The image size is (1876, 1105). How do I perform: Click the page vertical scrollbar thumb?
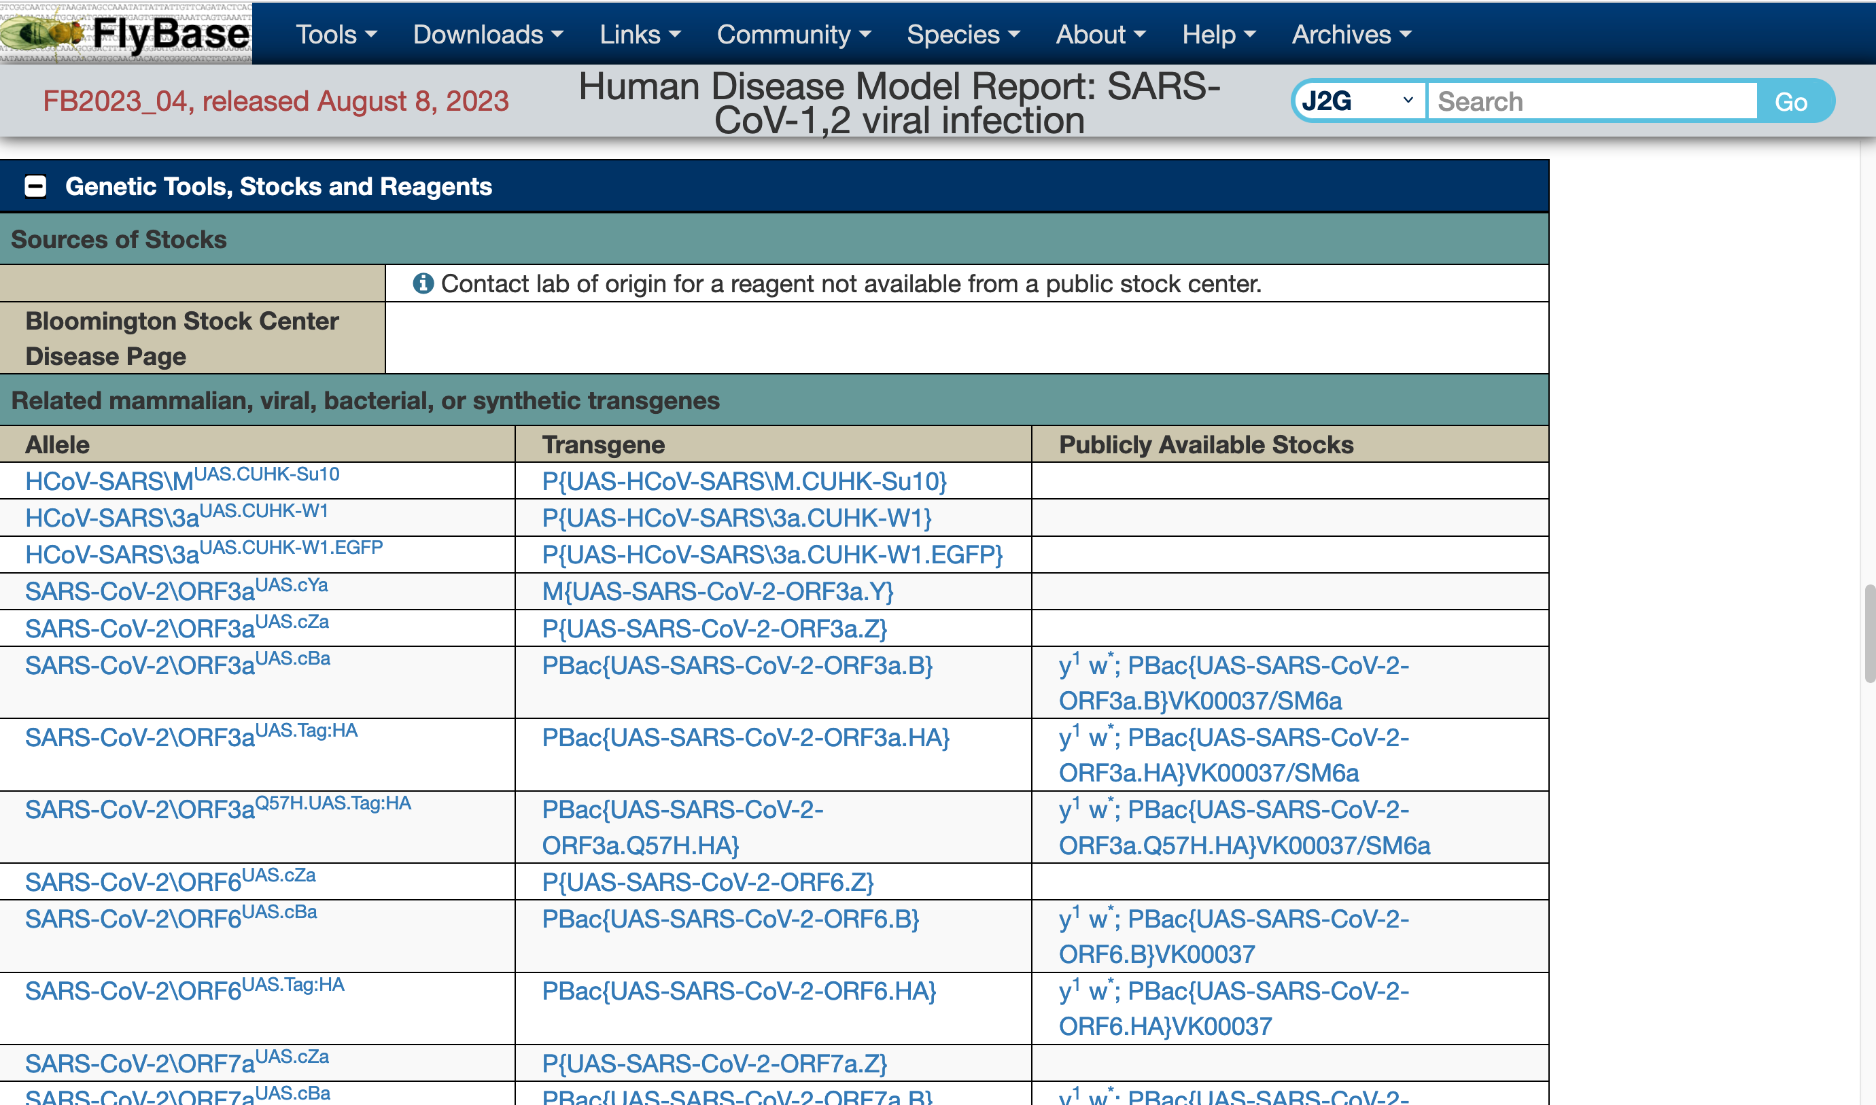coord(1869,633)
